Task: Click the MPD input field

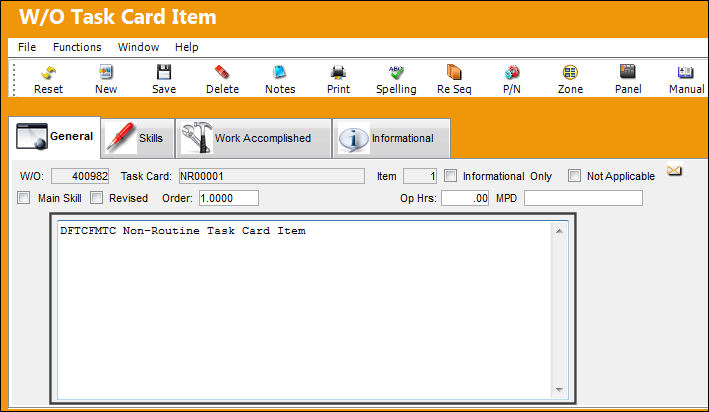Action: coord(583,198)
